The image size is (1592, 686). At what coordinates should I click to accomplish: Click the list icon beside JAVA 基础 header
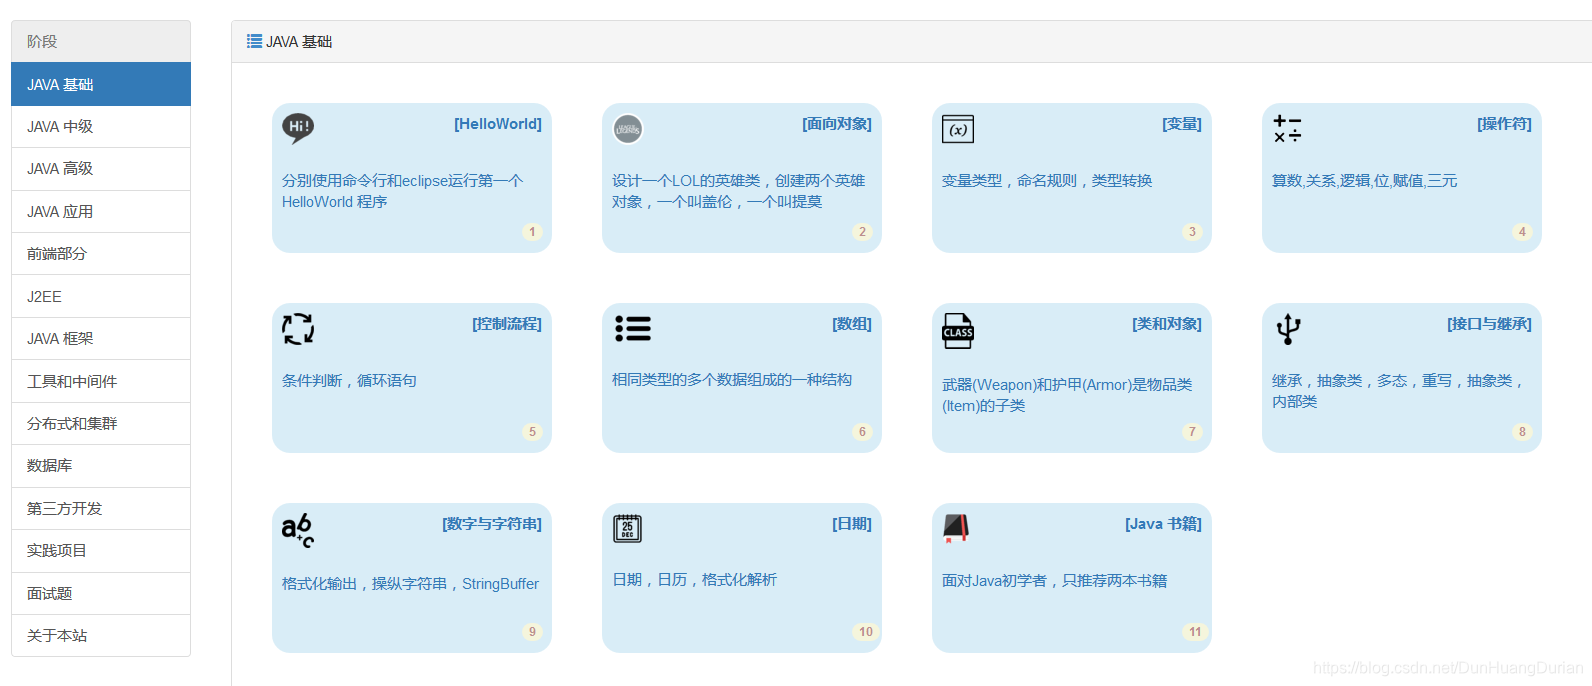[x=254, y=41]
